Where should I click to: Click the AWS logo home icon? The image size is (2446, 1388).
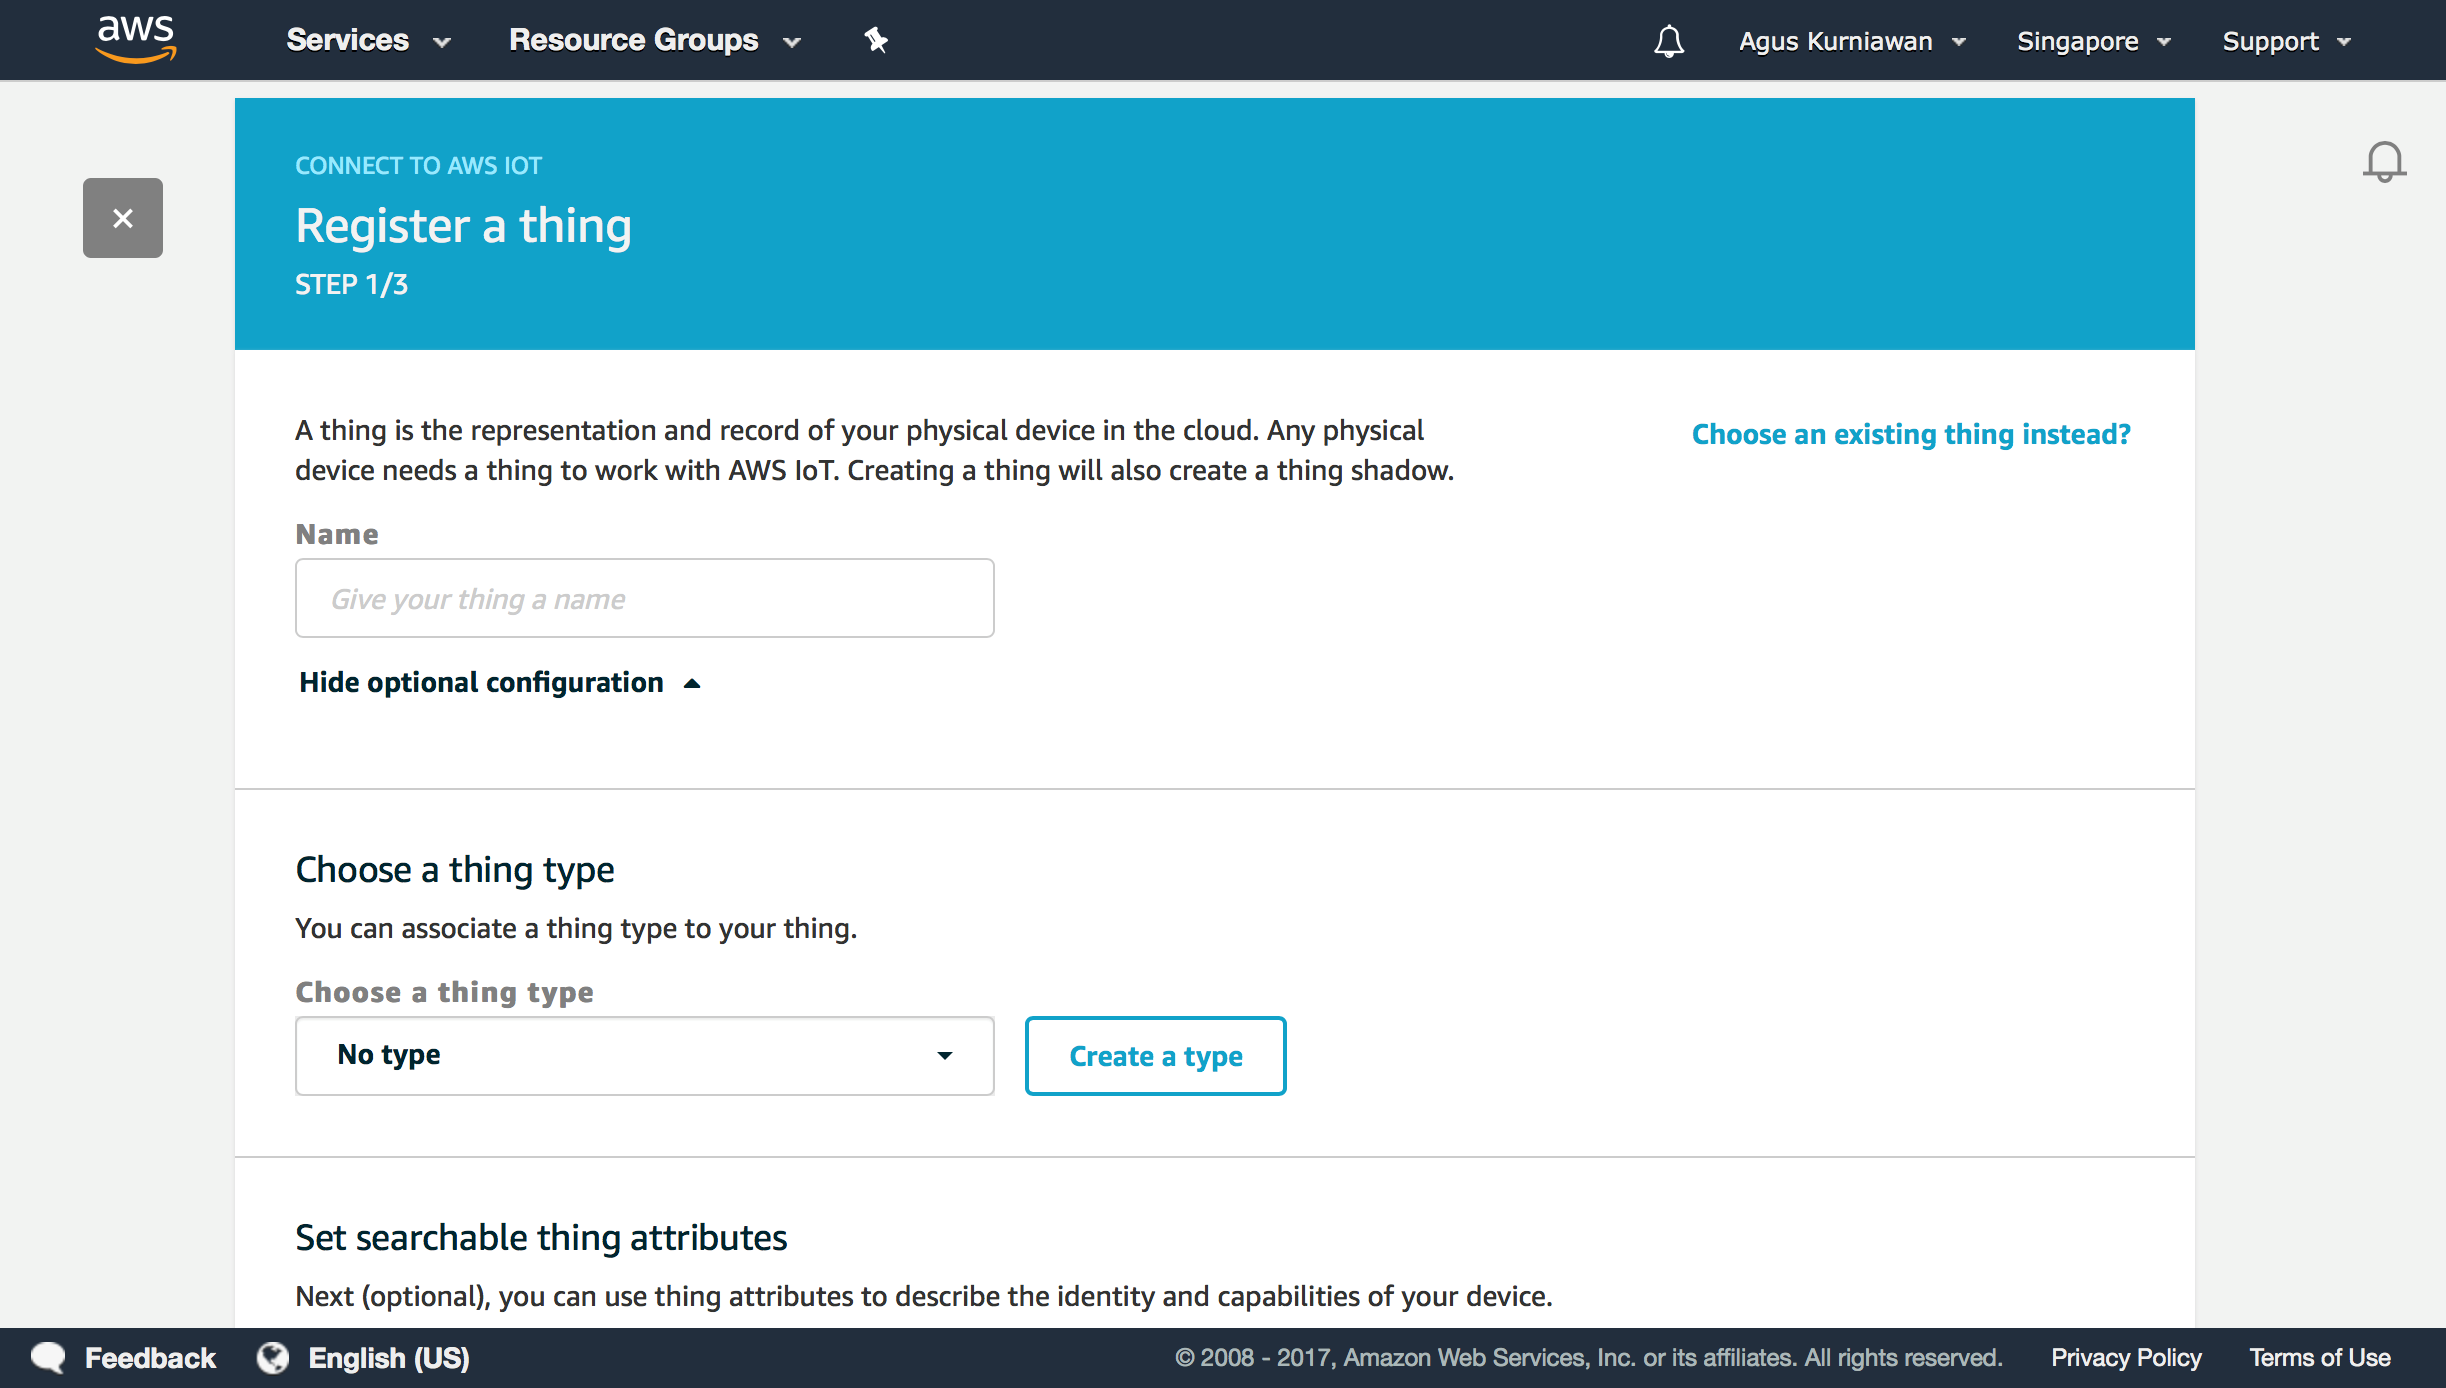(136, 40)
